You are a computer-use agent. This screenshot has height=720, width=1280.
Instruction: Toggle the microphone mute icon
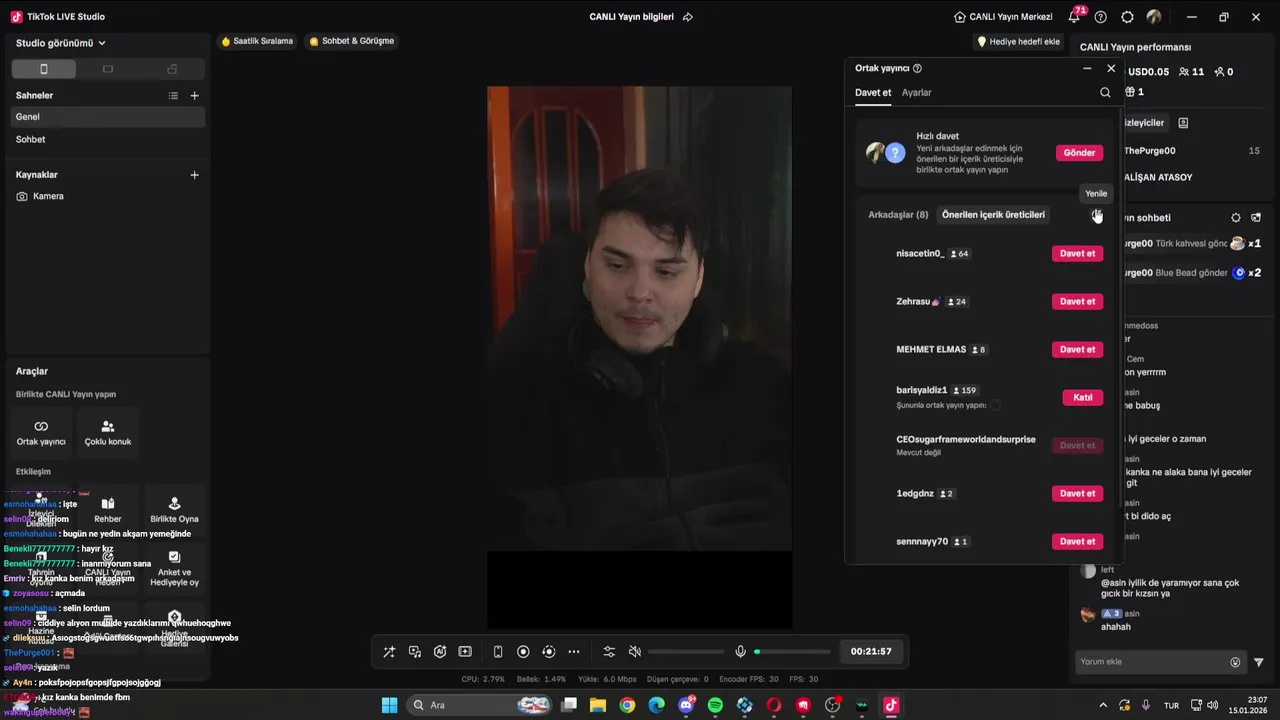pyautogui.click(x=740, y=652)
